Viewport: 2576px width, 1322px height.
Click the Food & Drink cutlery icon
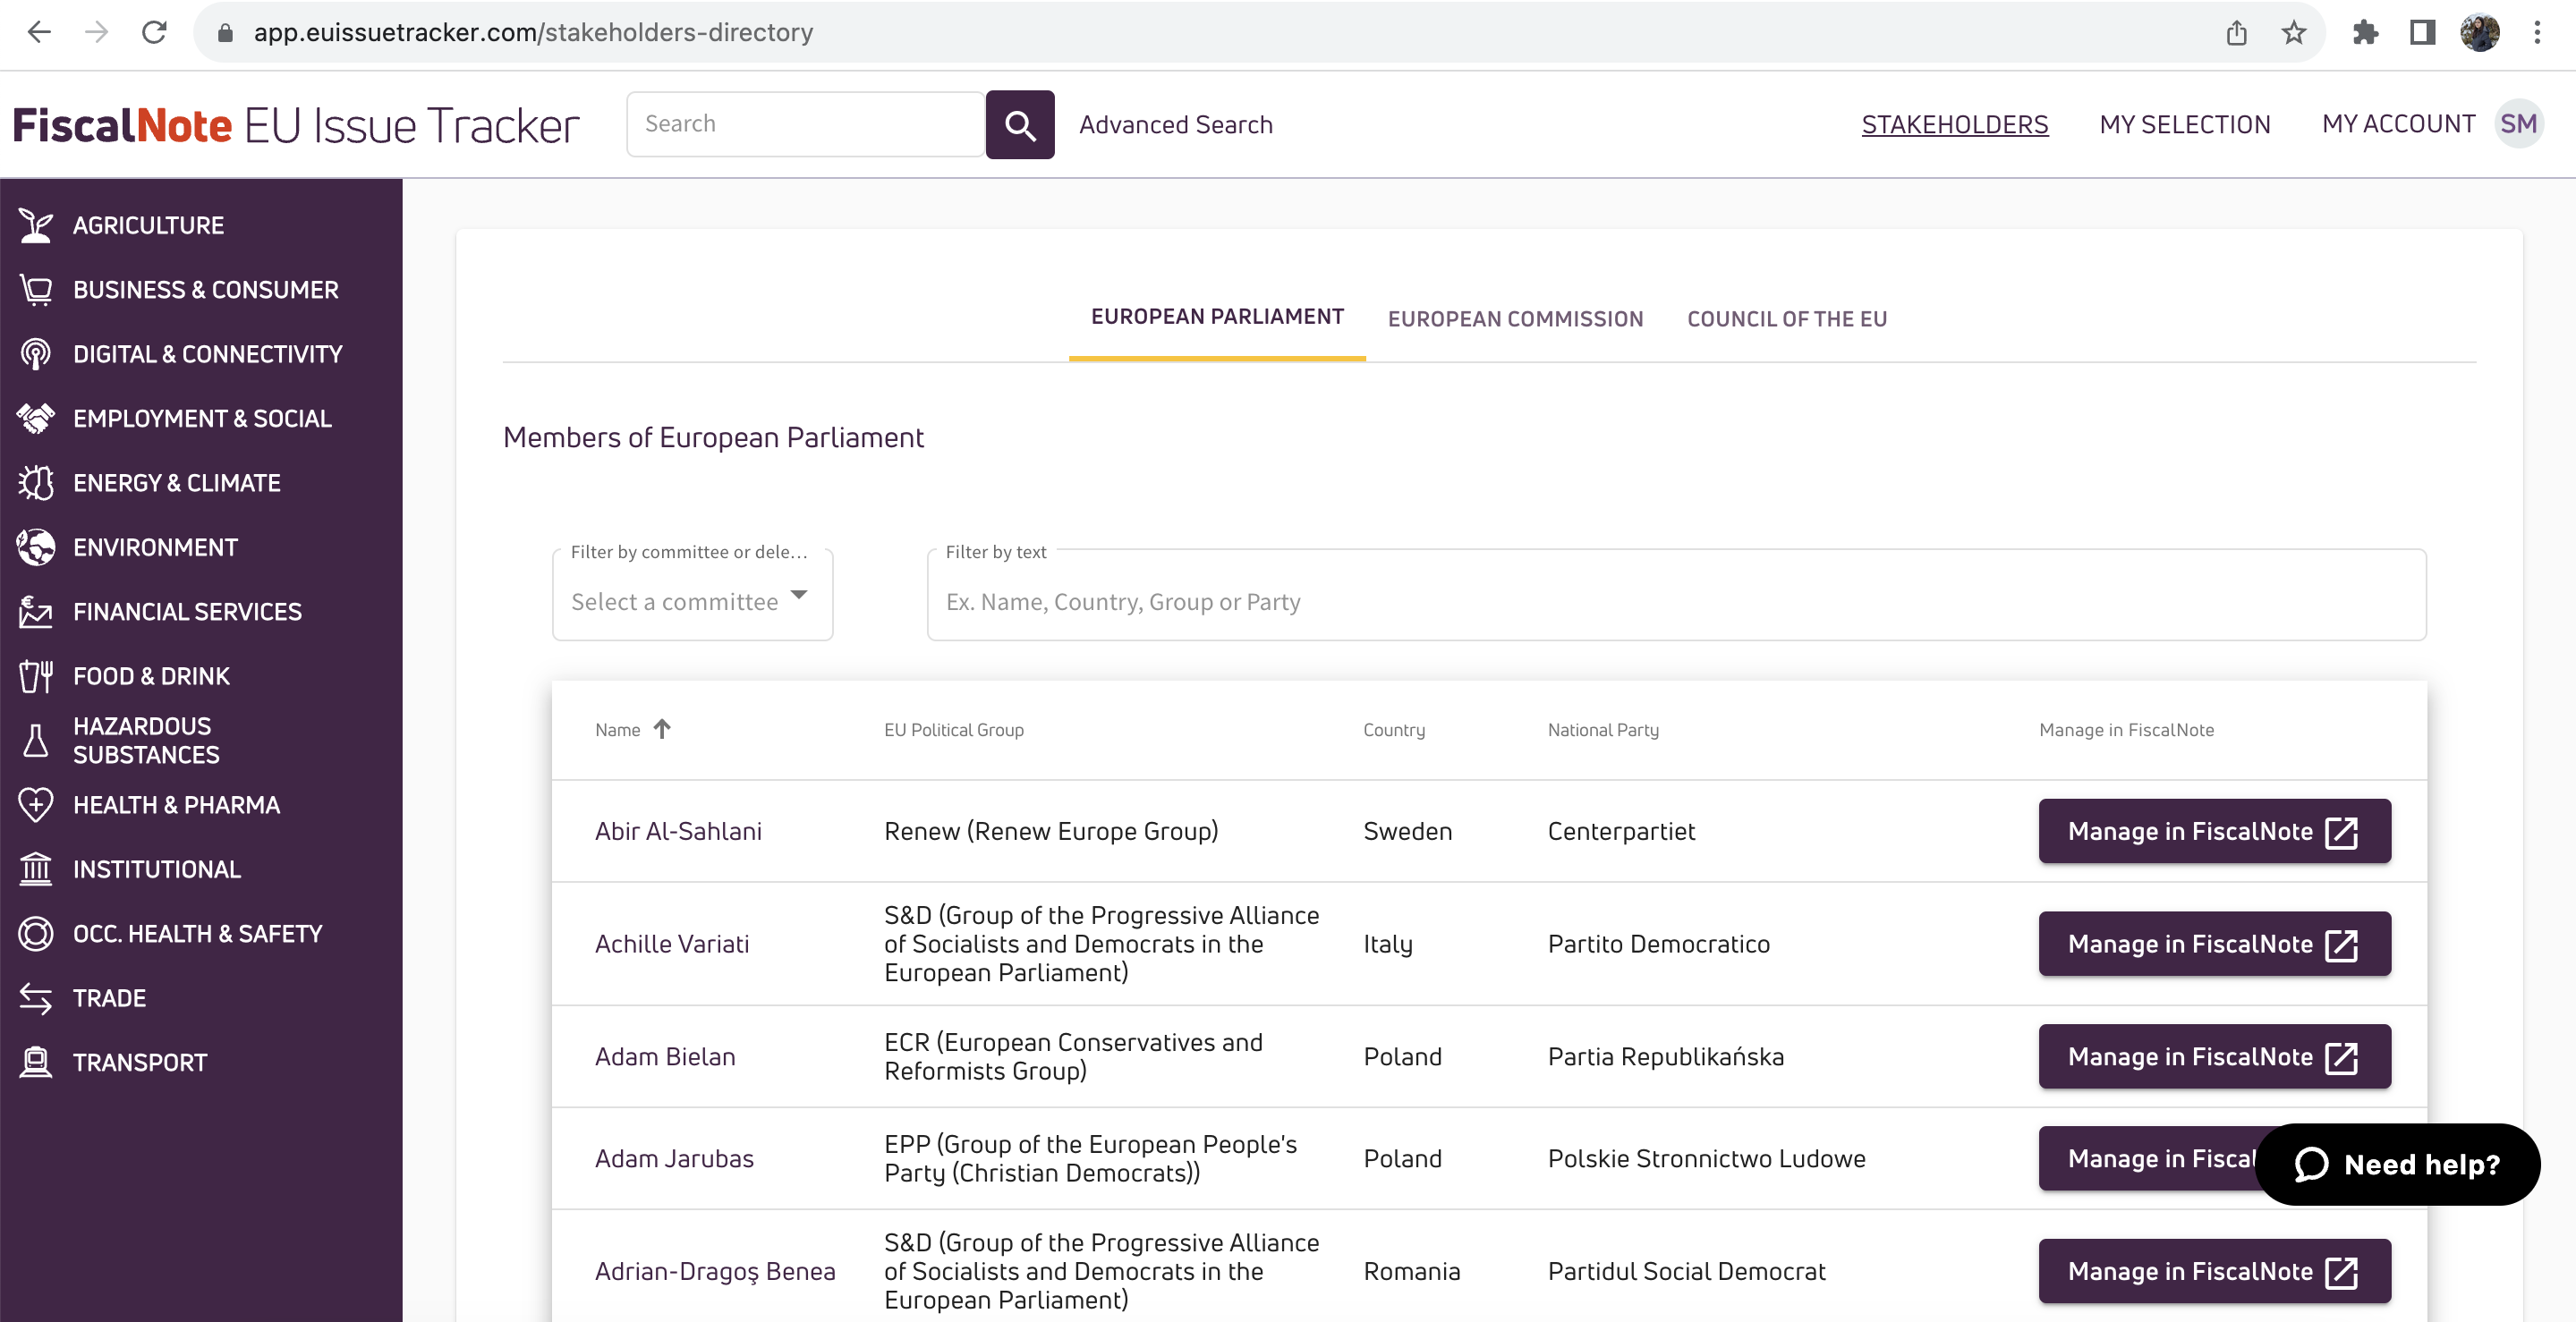click(36, 676)
